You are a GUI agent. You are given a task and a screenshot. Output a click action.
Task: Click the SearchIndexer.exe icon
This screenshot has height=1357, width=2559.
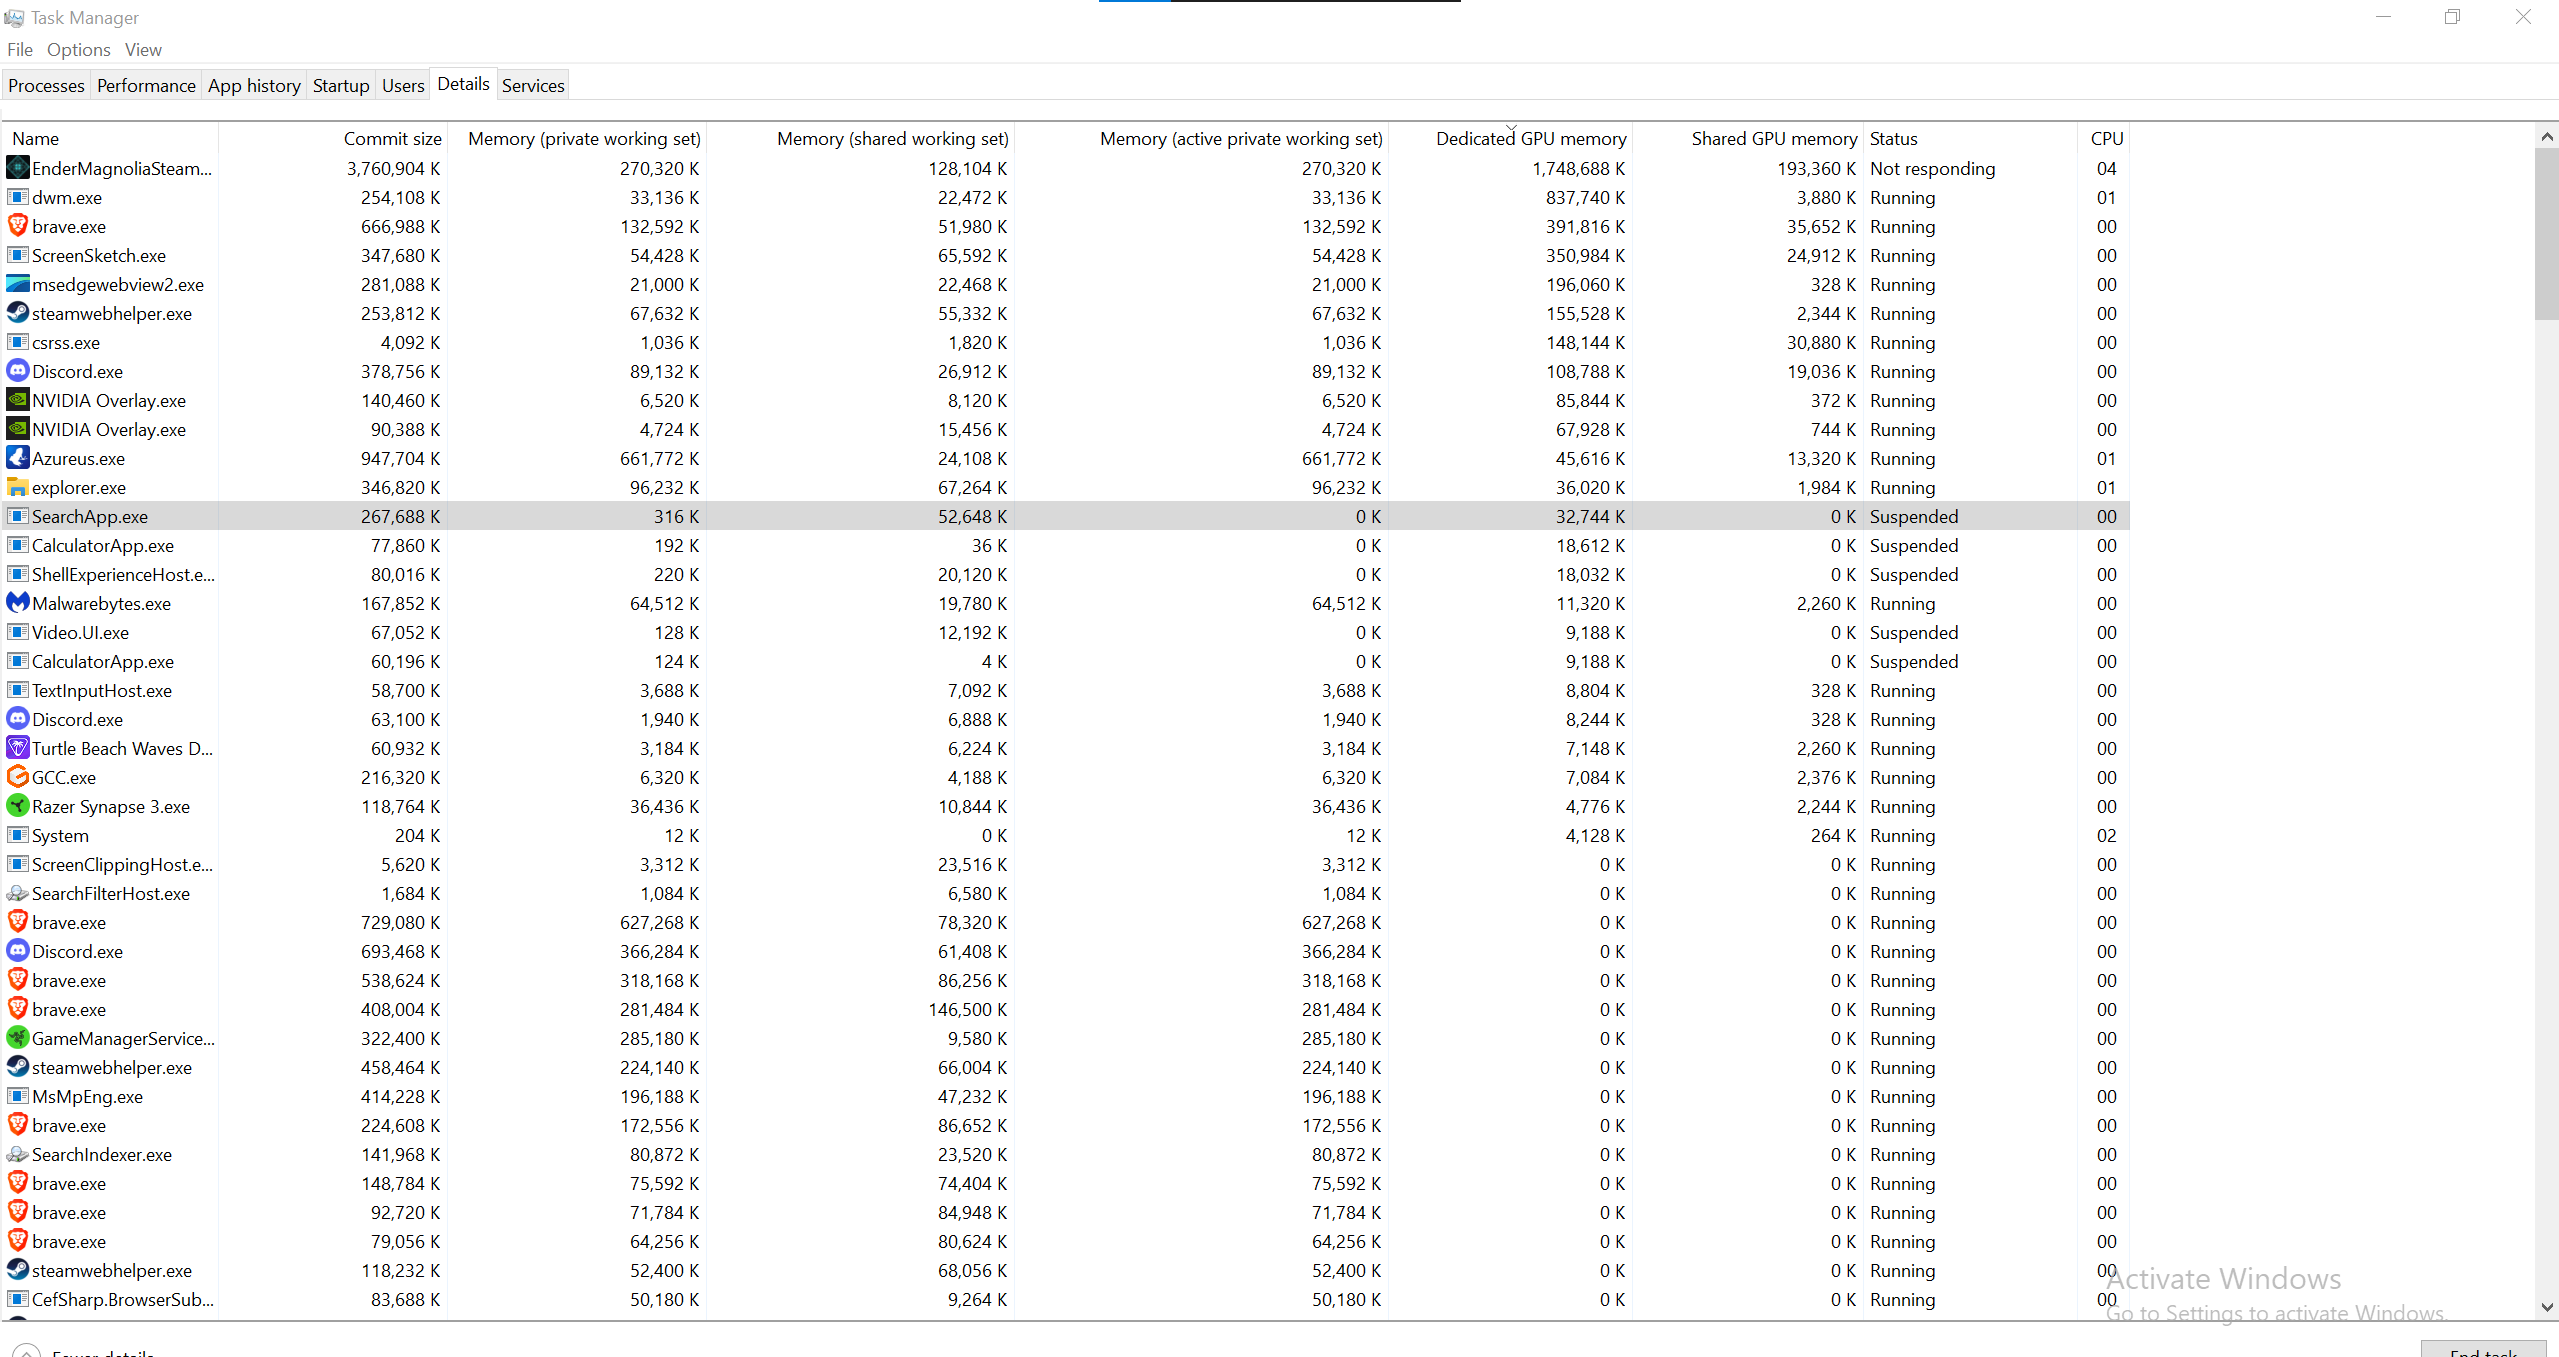click(x=18, y=1154)
